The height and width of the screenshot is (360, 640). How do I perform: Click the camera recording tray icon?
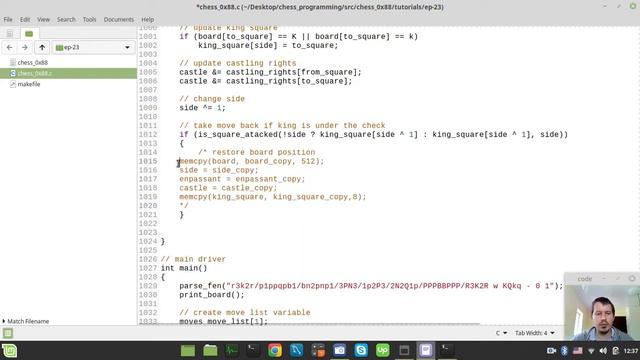pos(551,351)
